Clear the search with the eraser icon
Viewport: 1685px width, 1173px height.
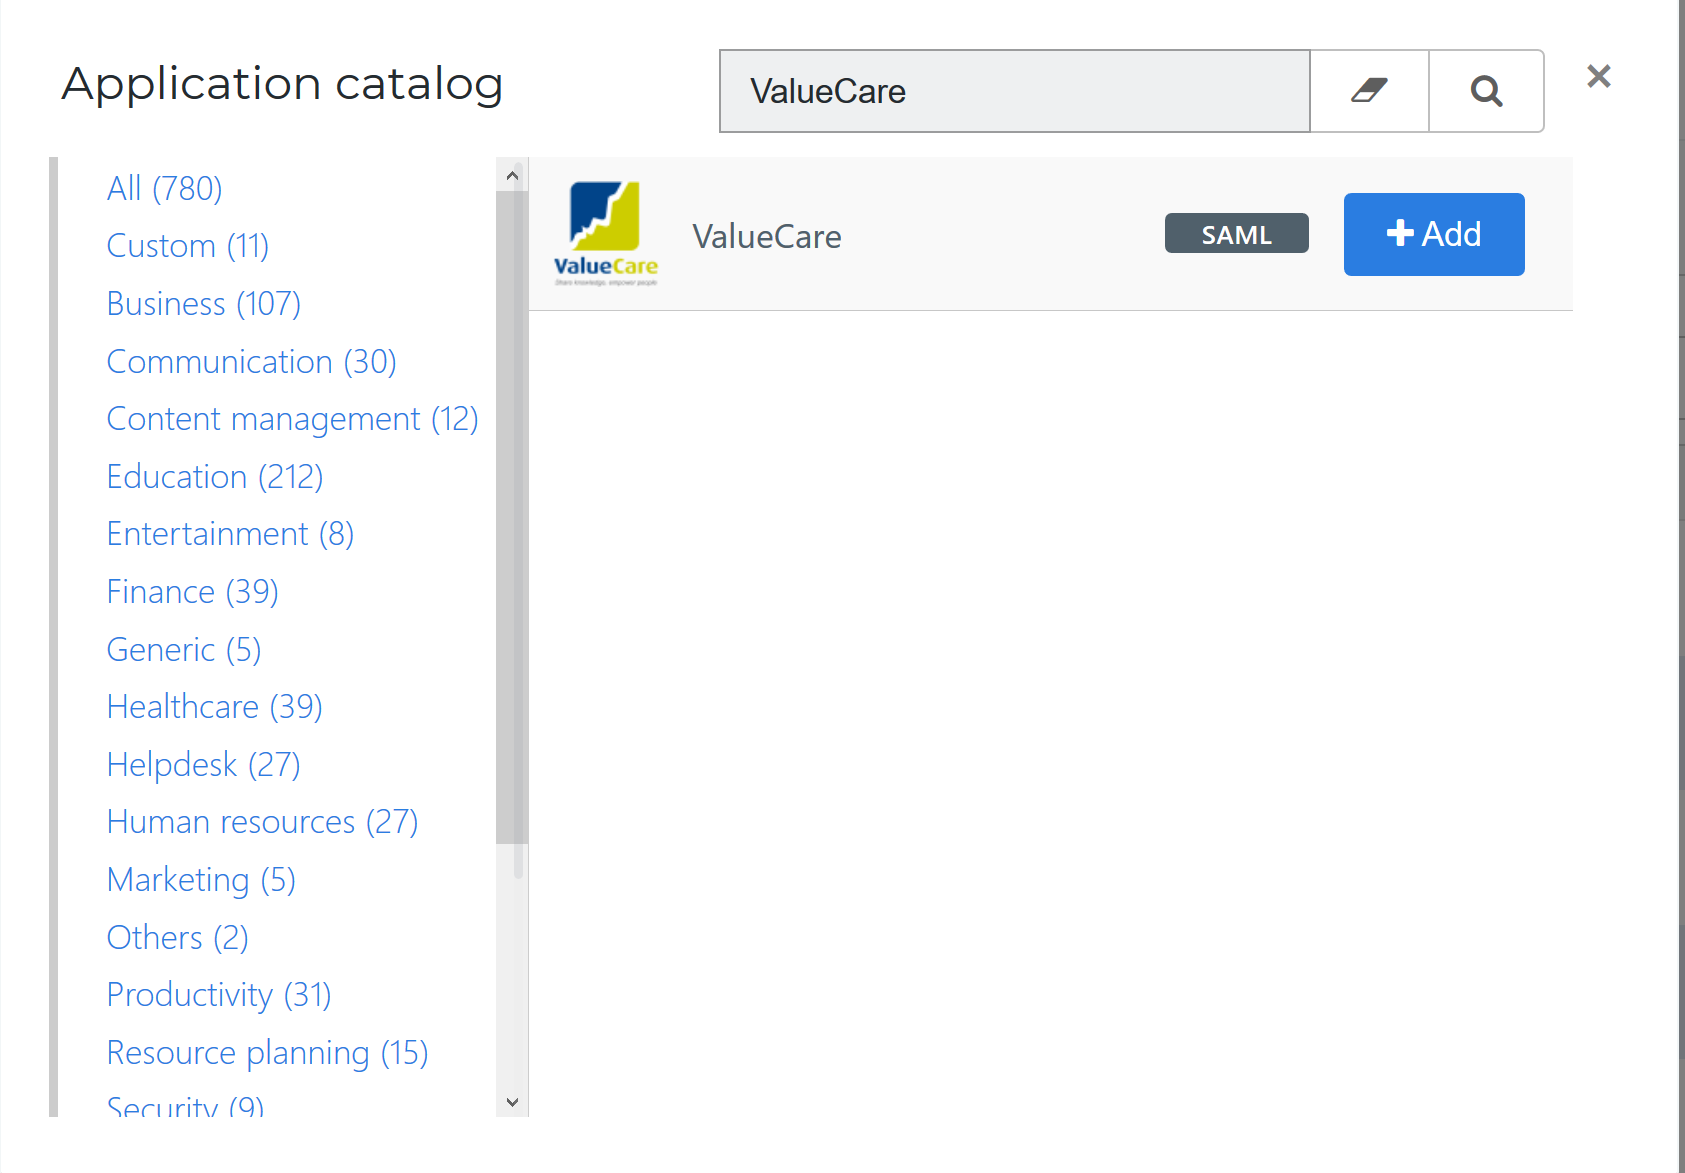click(x=1369, y=91)
